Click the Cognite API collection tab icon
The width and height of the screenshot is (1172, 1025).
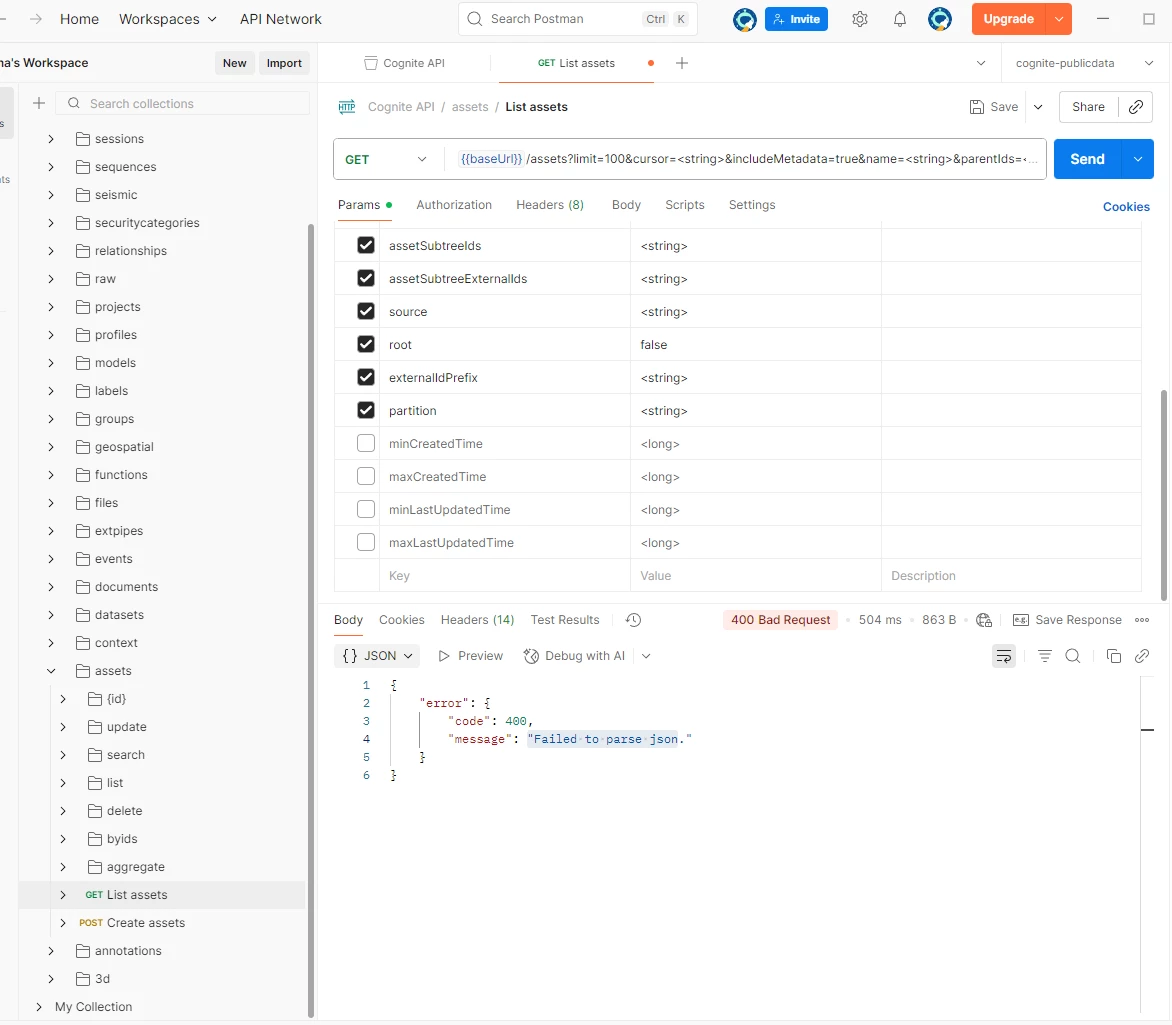(x=371, y=64)
